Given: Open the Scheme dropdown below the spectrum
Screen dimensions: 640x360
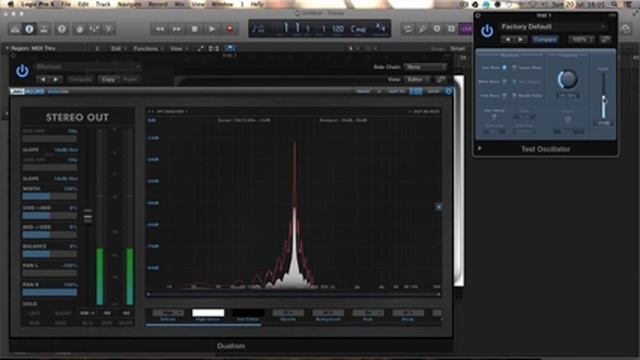Looking at the screenshot, I should coord(168,313).
